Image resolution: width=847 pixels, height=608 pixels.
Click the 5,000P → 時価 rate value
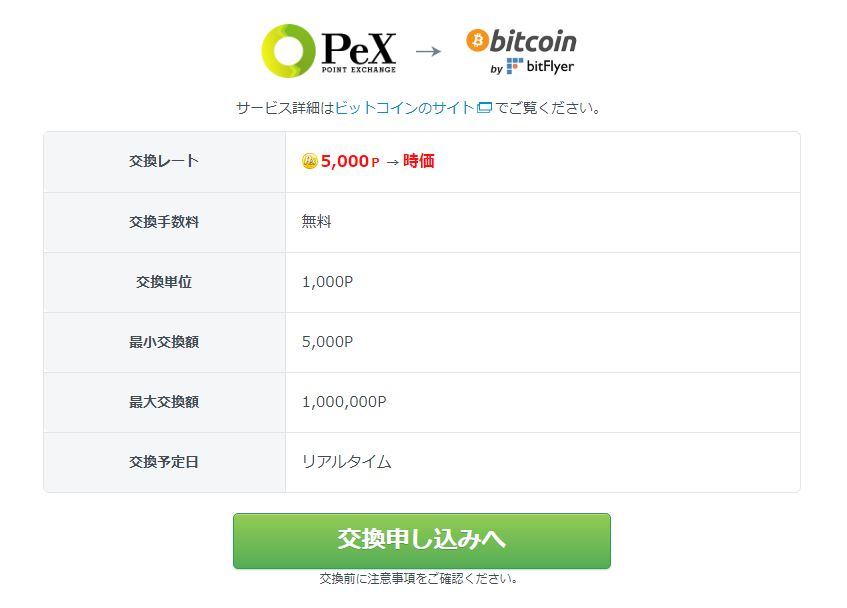click(x=368, y=161)
